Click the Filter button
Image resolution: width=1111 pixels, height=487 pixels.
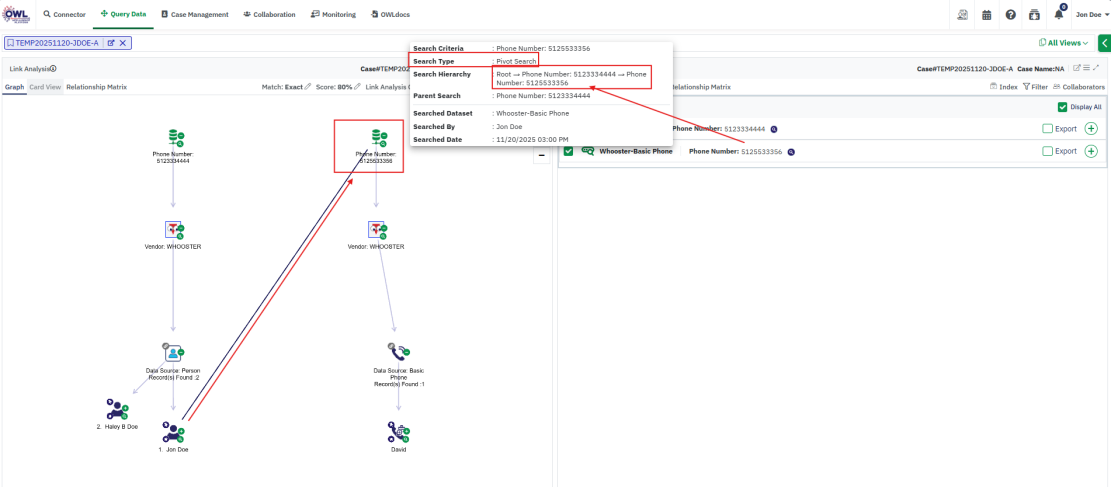1035,87
